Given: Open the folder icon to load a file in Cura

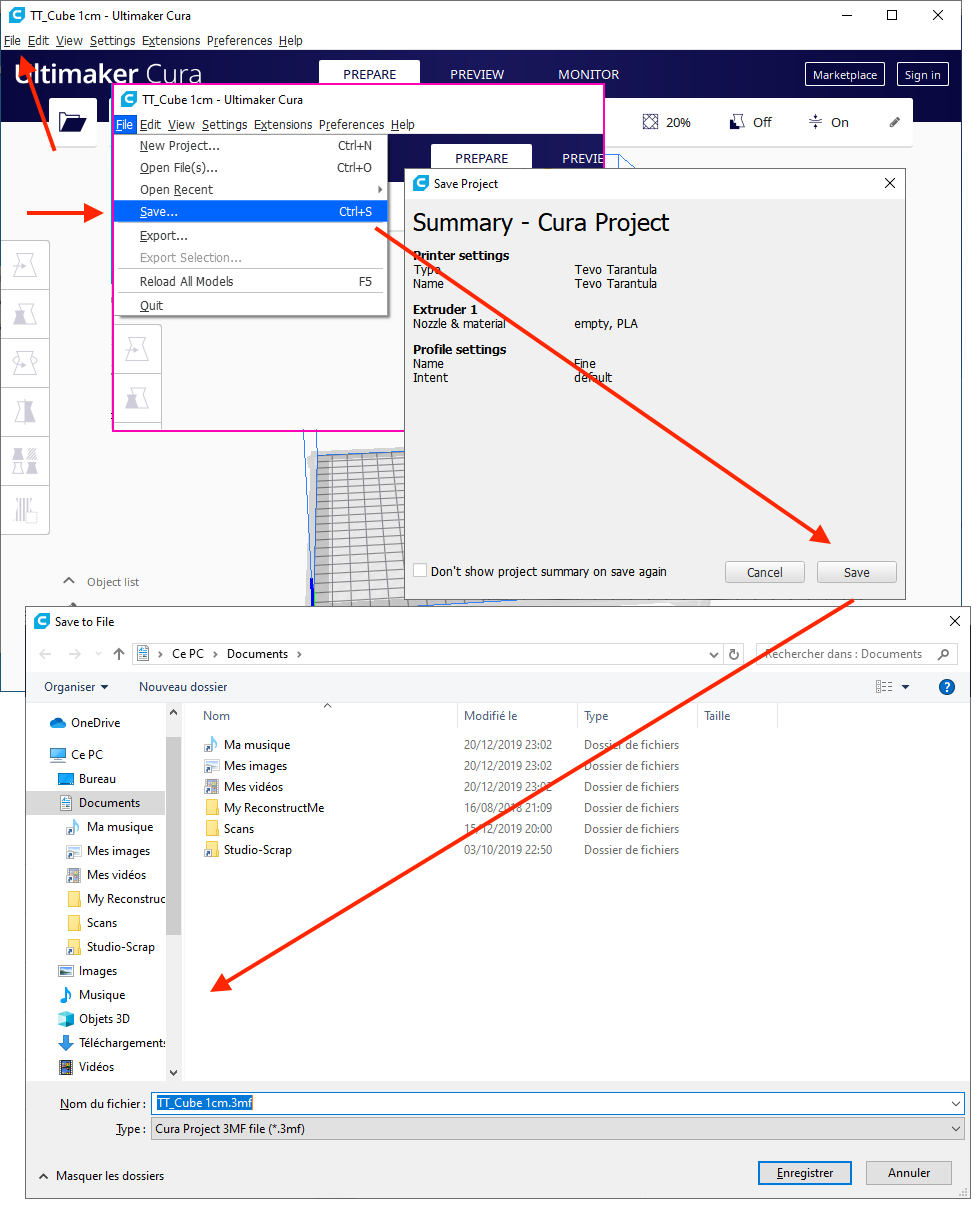Looking at the screenshot, I should [x=72, y=122].
